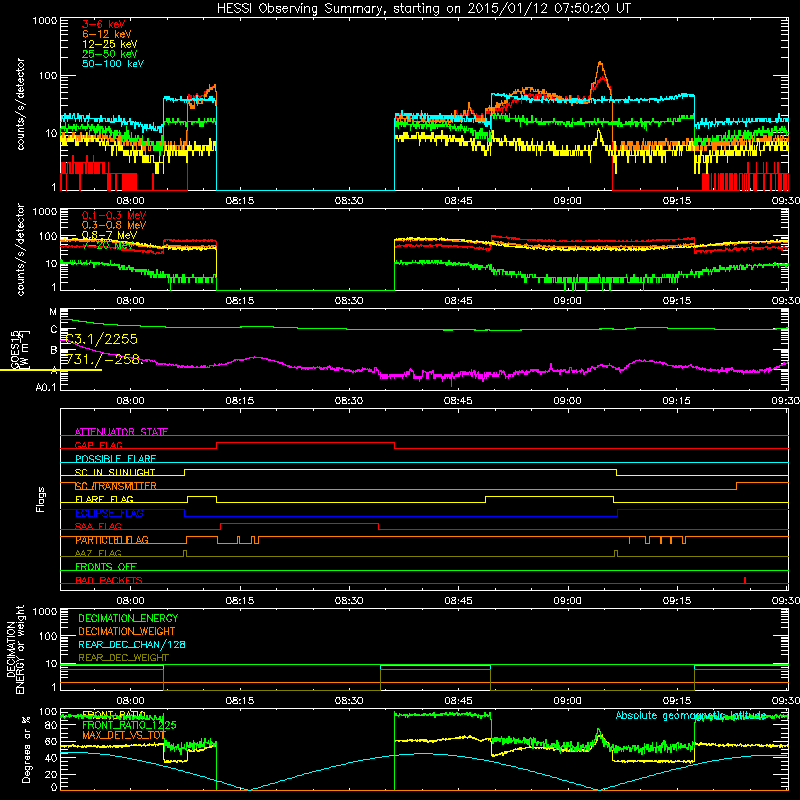
Task: Click the POSSIBLE_FLARE flag label
Action: point(115,459)
